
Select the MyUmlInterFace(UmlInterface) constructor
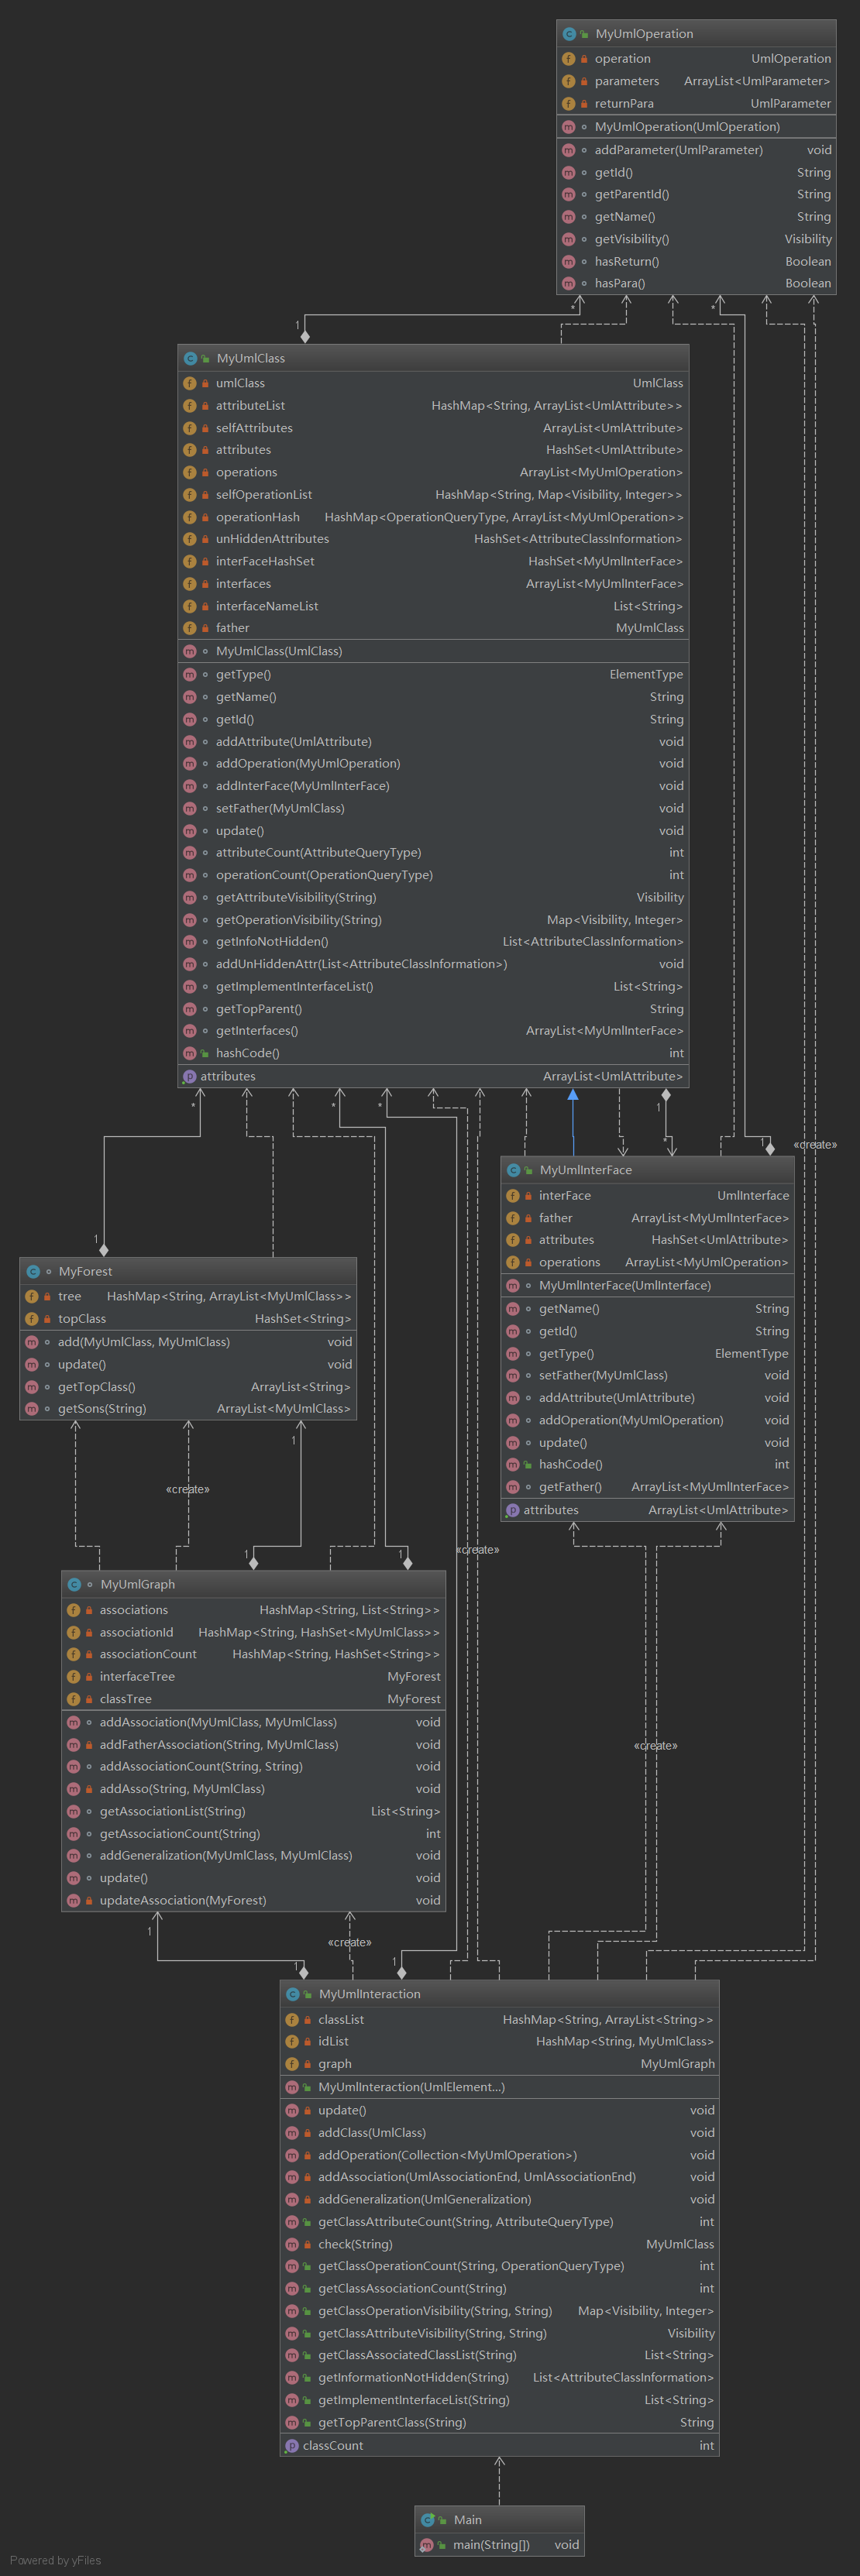click(647, 1285)
